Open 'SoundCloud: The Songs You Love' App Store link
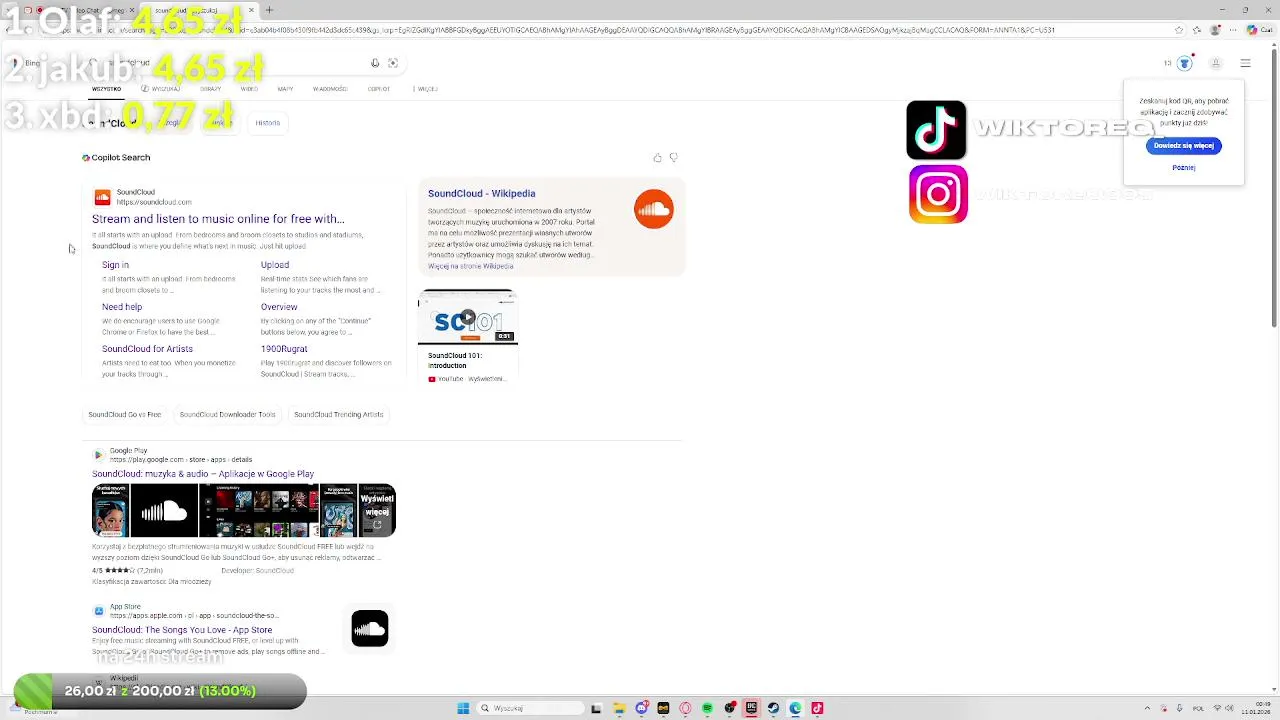 (182, 630)
